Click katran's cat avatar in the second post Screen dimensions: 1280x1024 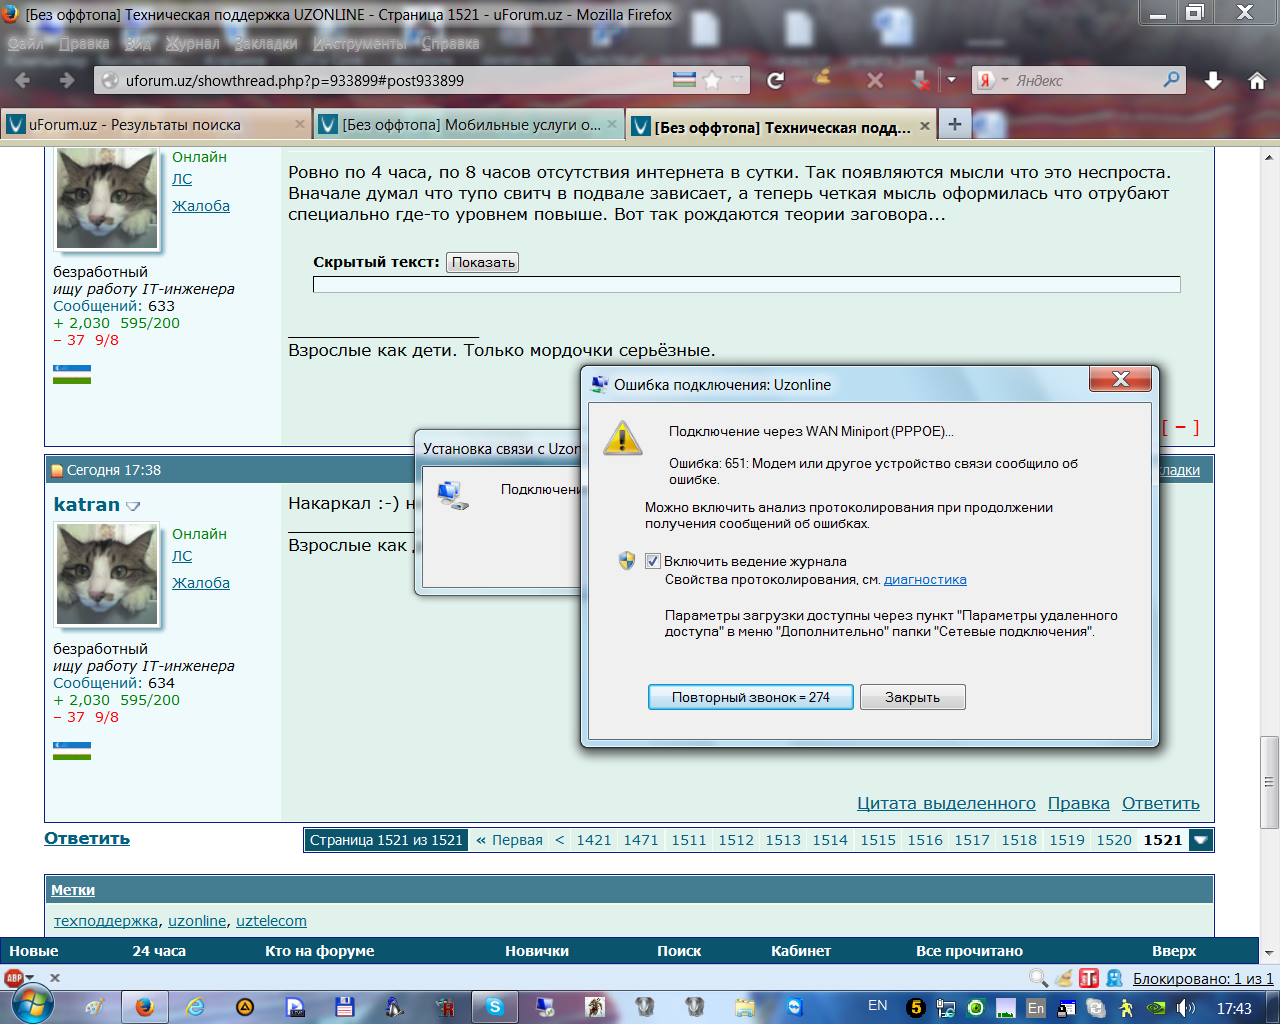pos(107,575)
